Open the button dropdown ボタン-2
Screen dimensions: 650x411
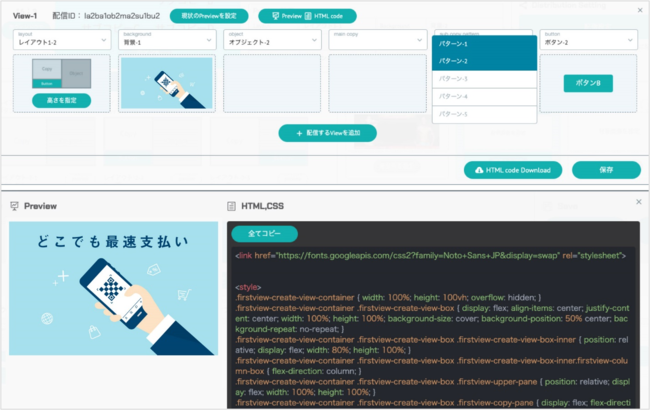pos(588,40)
